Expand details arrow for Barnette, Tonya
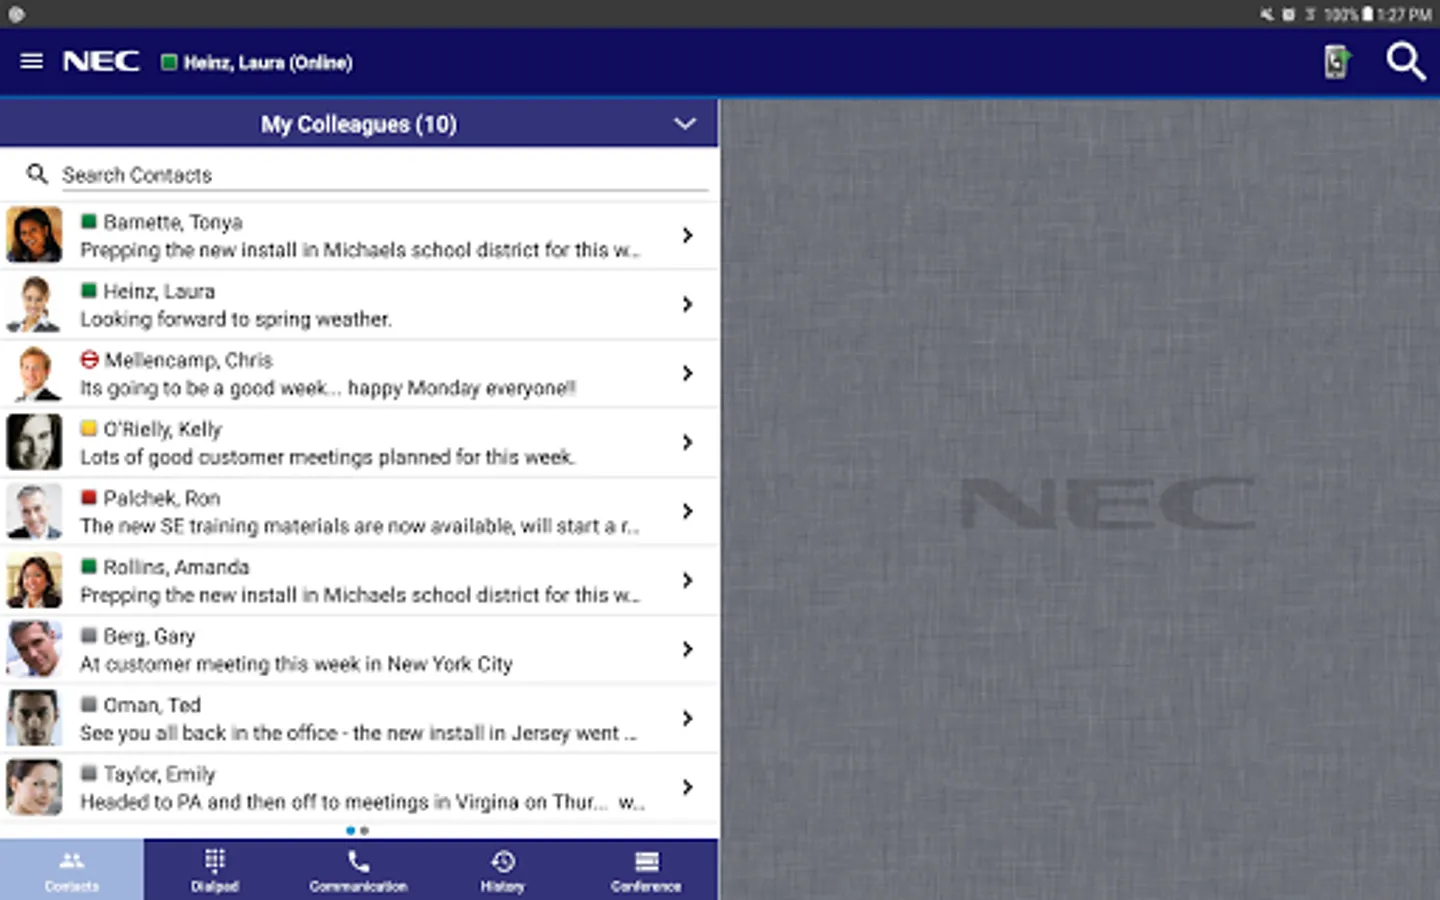This screenshot has height=900, width=1440. pyautogui.click(x=687, y=235)
